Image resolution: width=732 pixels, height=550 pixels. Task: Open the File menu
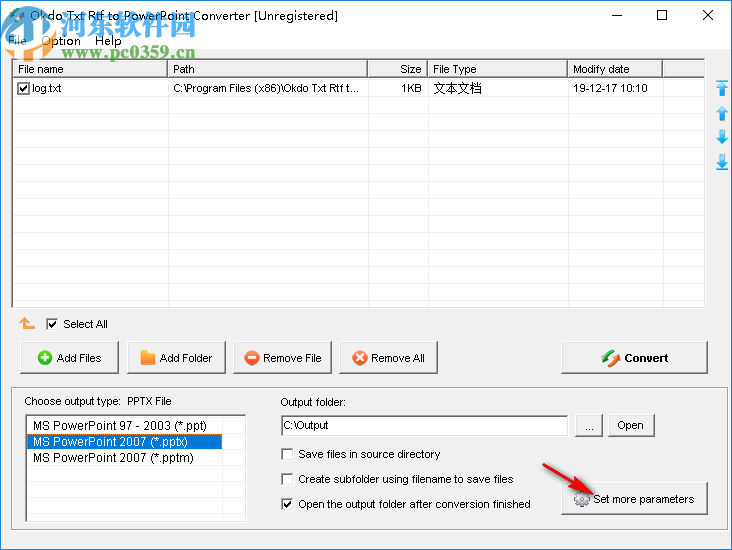[x=17, y=41]
